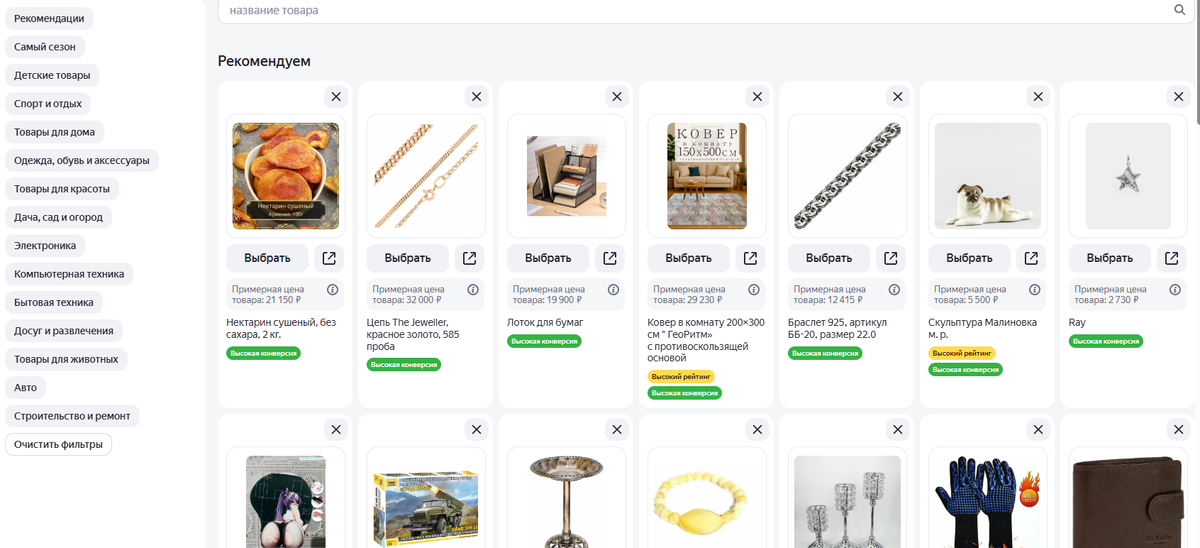Dismiss the Лоток для бумаг card
The height and width of the screenshot is (548, 1200).
(617, 96)
